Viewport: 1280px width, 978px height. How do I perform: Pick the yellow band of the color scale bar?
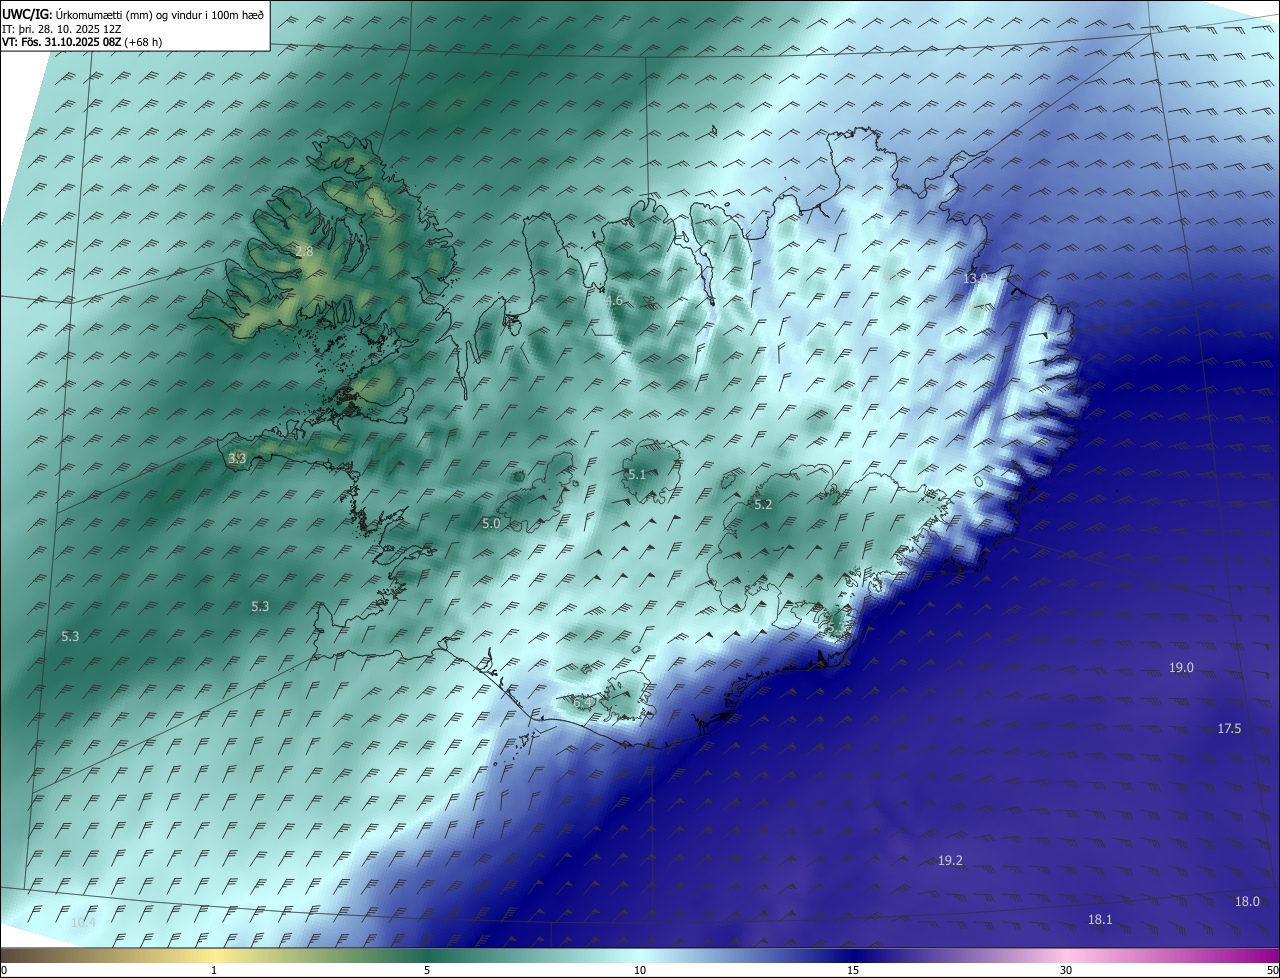214,956
